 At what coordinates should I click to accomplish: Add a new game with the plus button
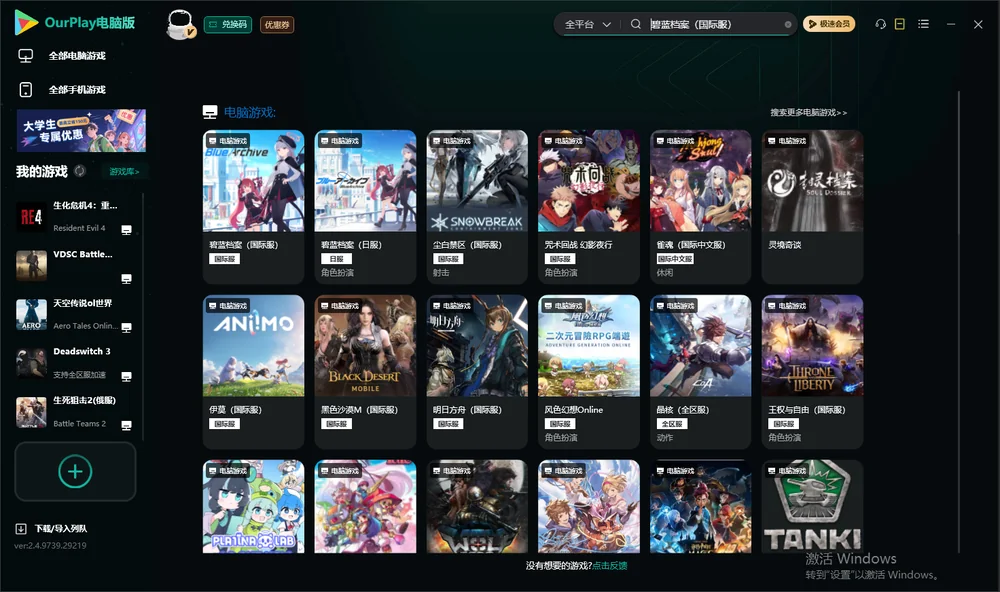tap(75, 471)
